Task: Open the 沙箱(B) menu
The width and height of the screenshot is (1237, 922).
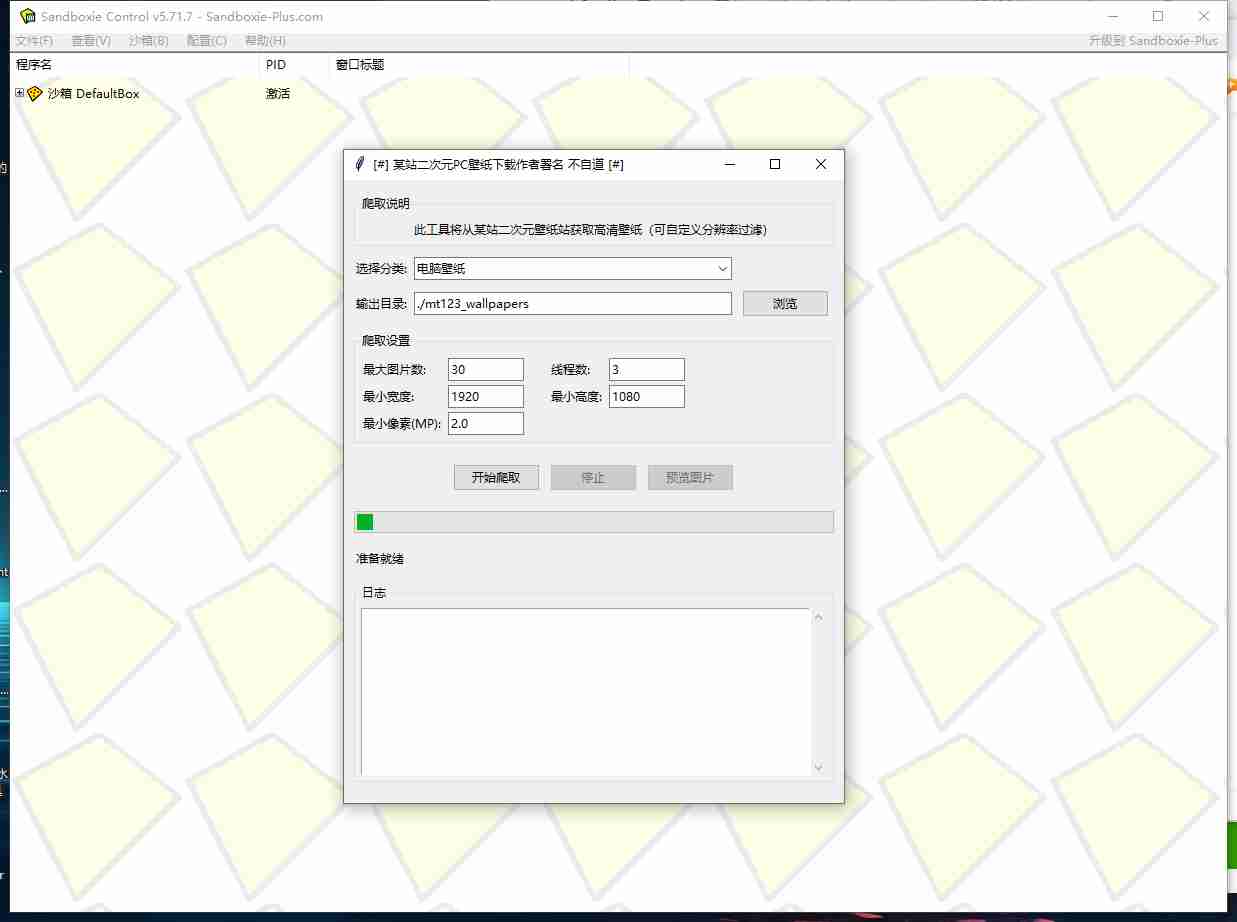Action: click(x=148, y=41)
